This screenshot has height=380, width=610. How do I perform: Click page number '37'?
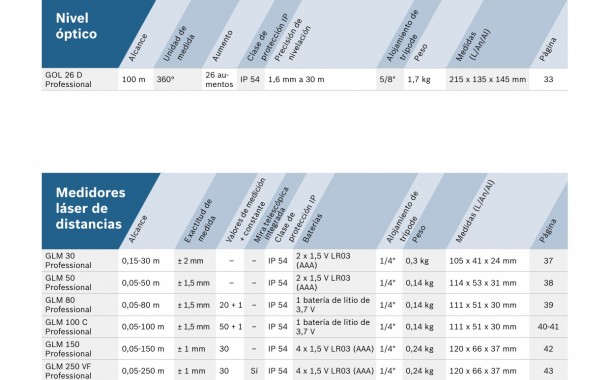tap(548, 261)
